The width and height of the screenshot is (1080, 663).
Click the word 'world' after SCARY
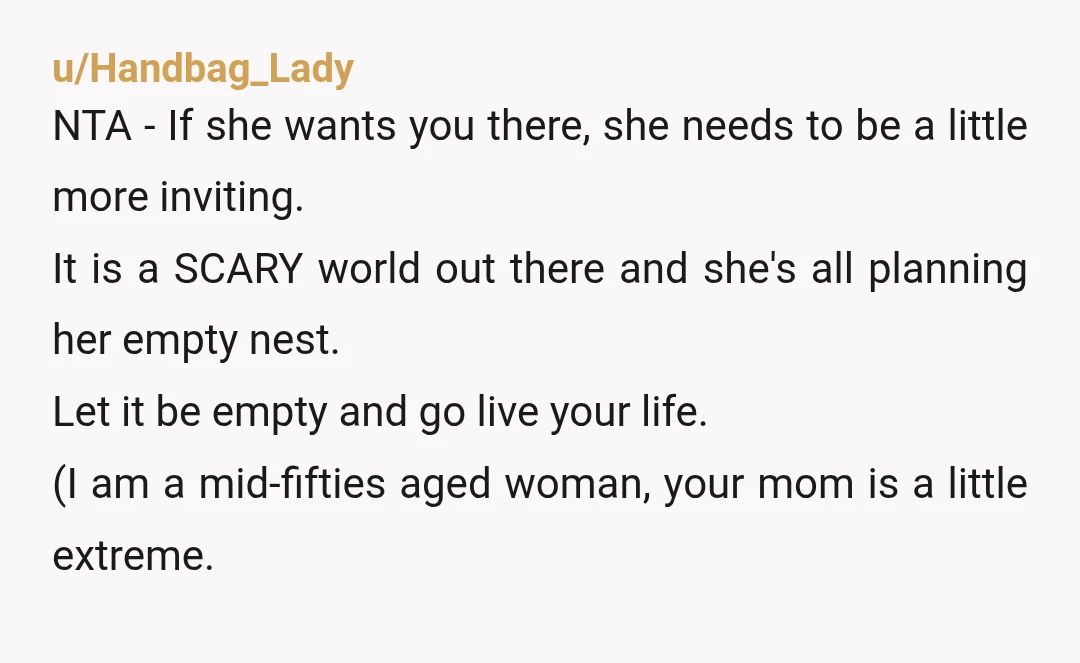coord(369,269)
